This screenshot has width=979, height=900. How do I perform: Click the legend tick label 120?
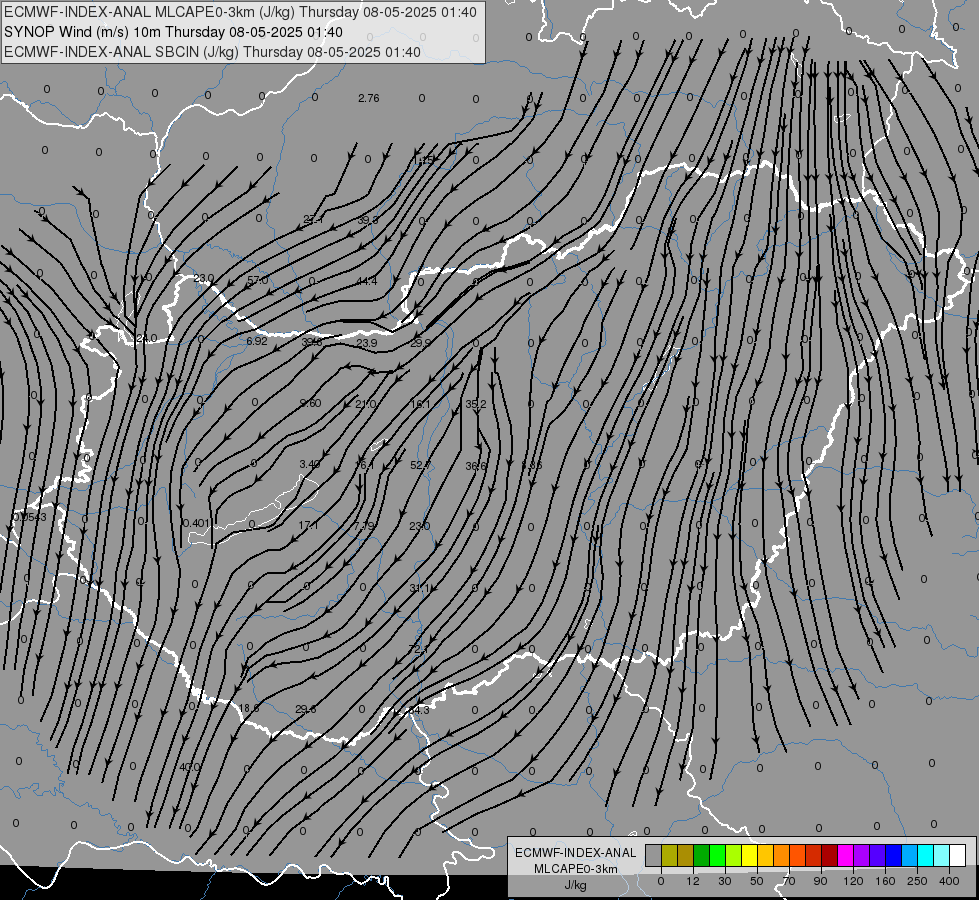point(853,881)
